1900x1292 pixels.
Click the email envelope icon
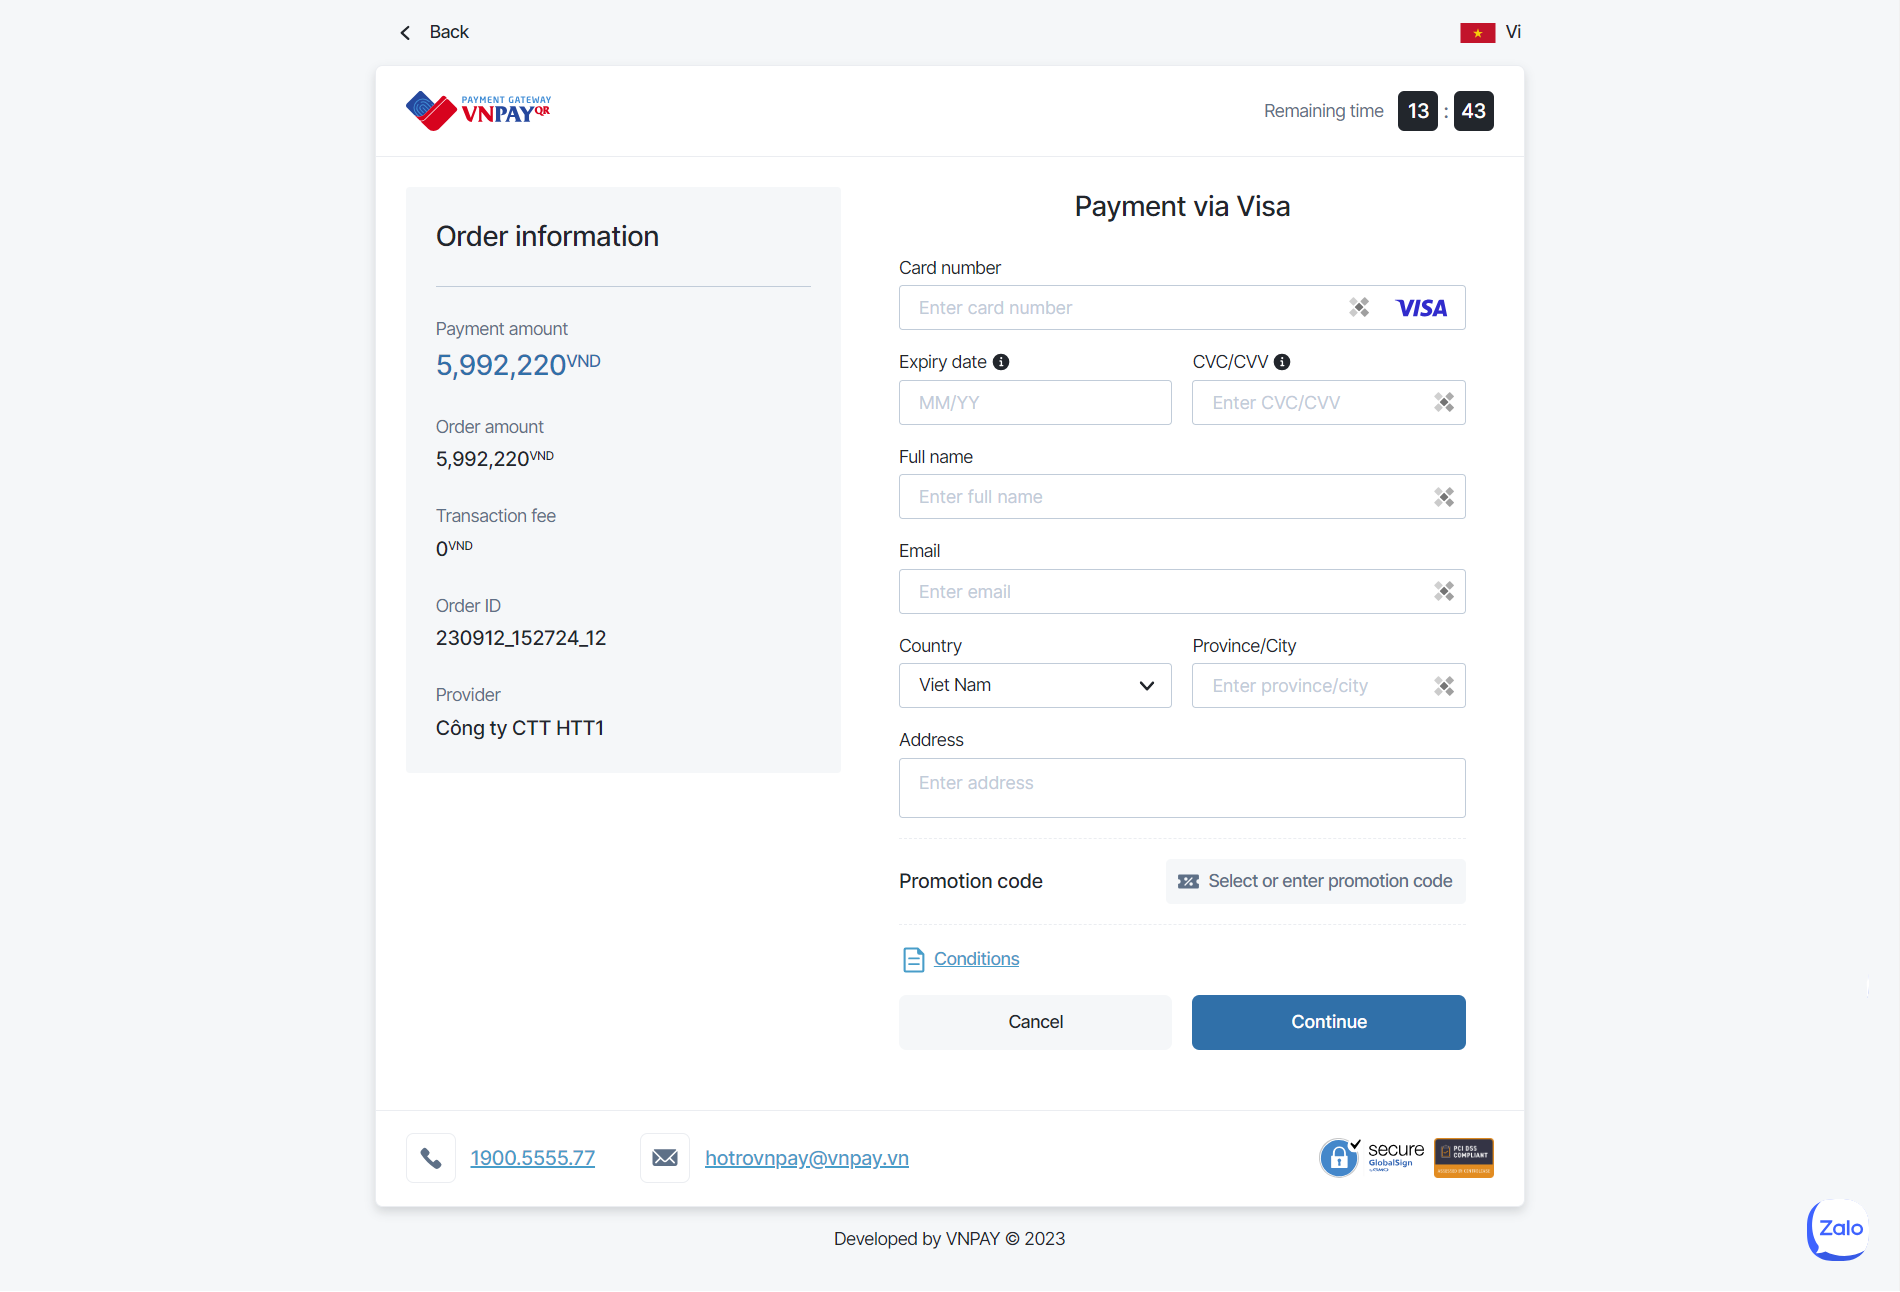tap(665, 1158)
